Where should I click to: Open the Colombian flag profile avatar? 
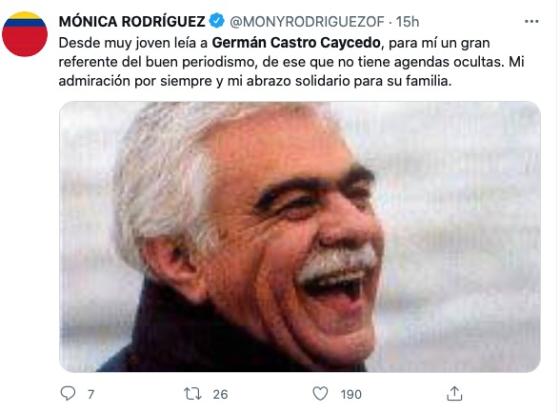[x=25, y=34]
